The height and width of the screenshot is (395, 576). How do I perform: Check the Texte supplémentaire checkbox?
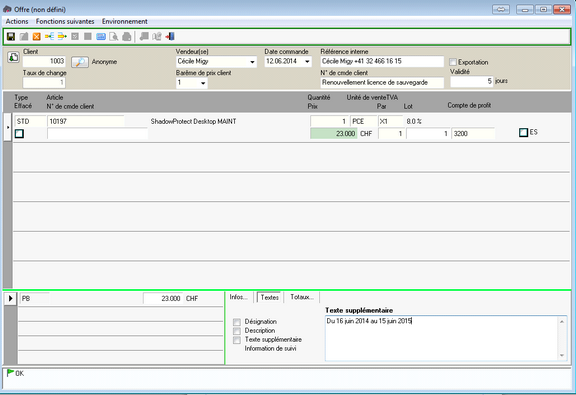[x=237, y=340]
